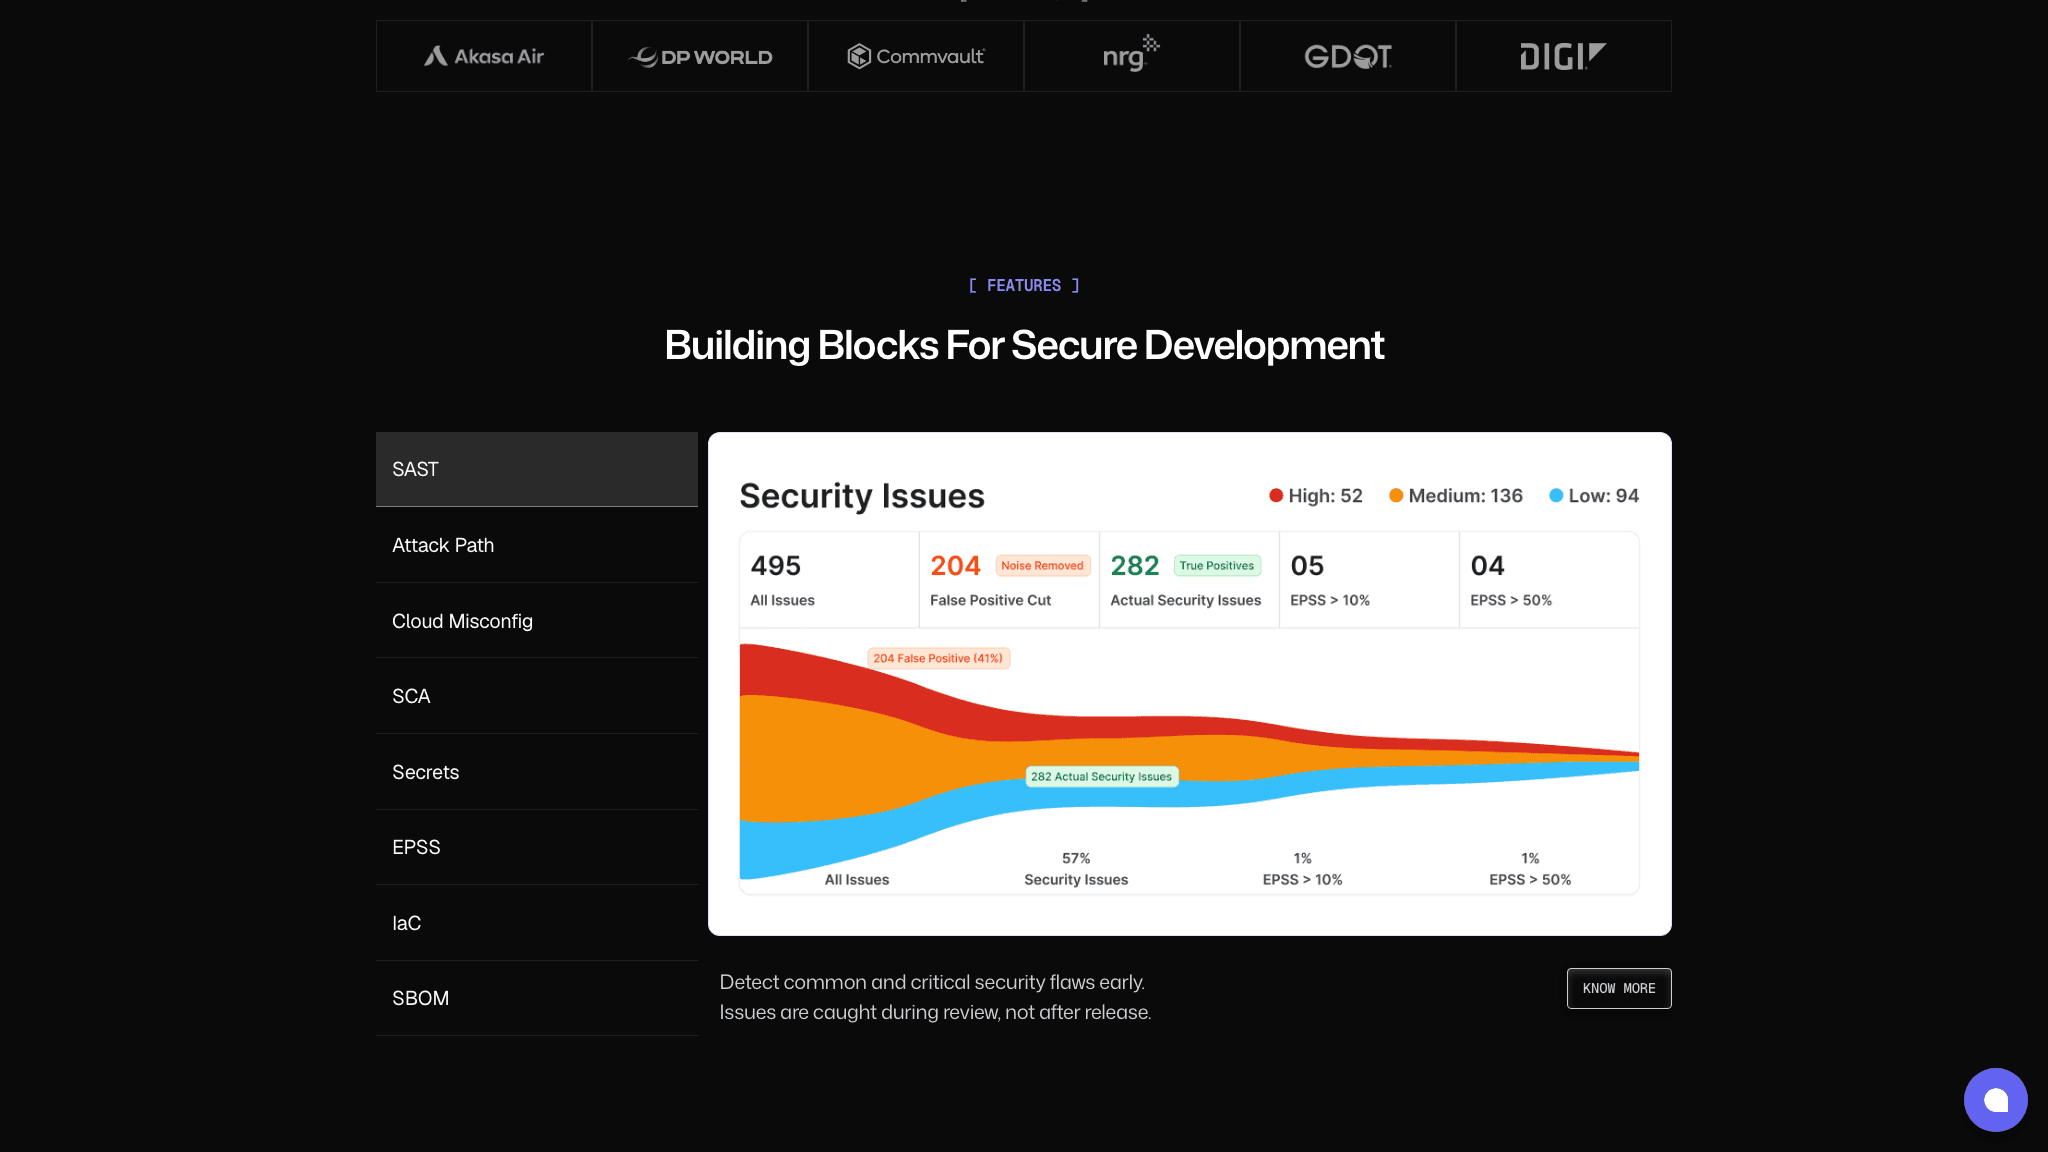Click the Noise Removed badge
The image size is (2048, 1152).
click(1042, 566)
